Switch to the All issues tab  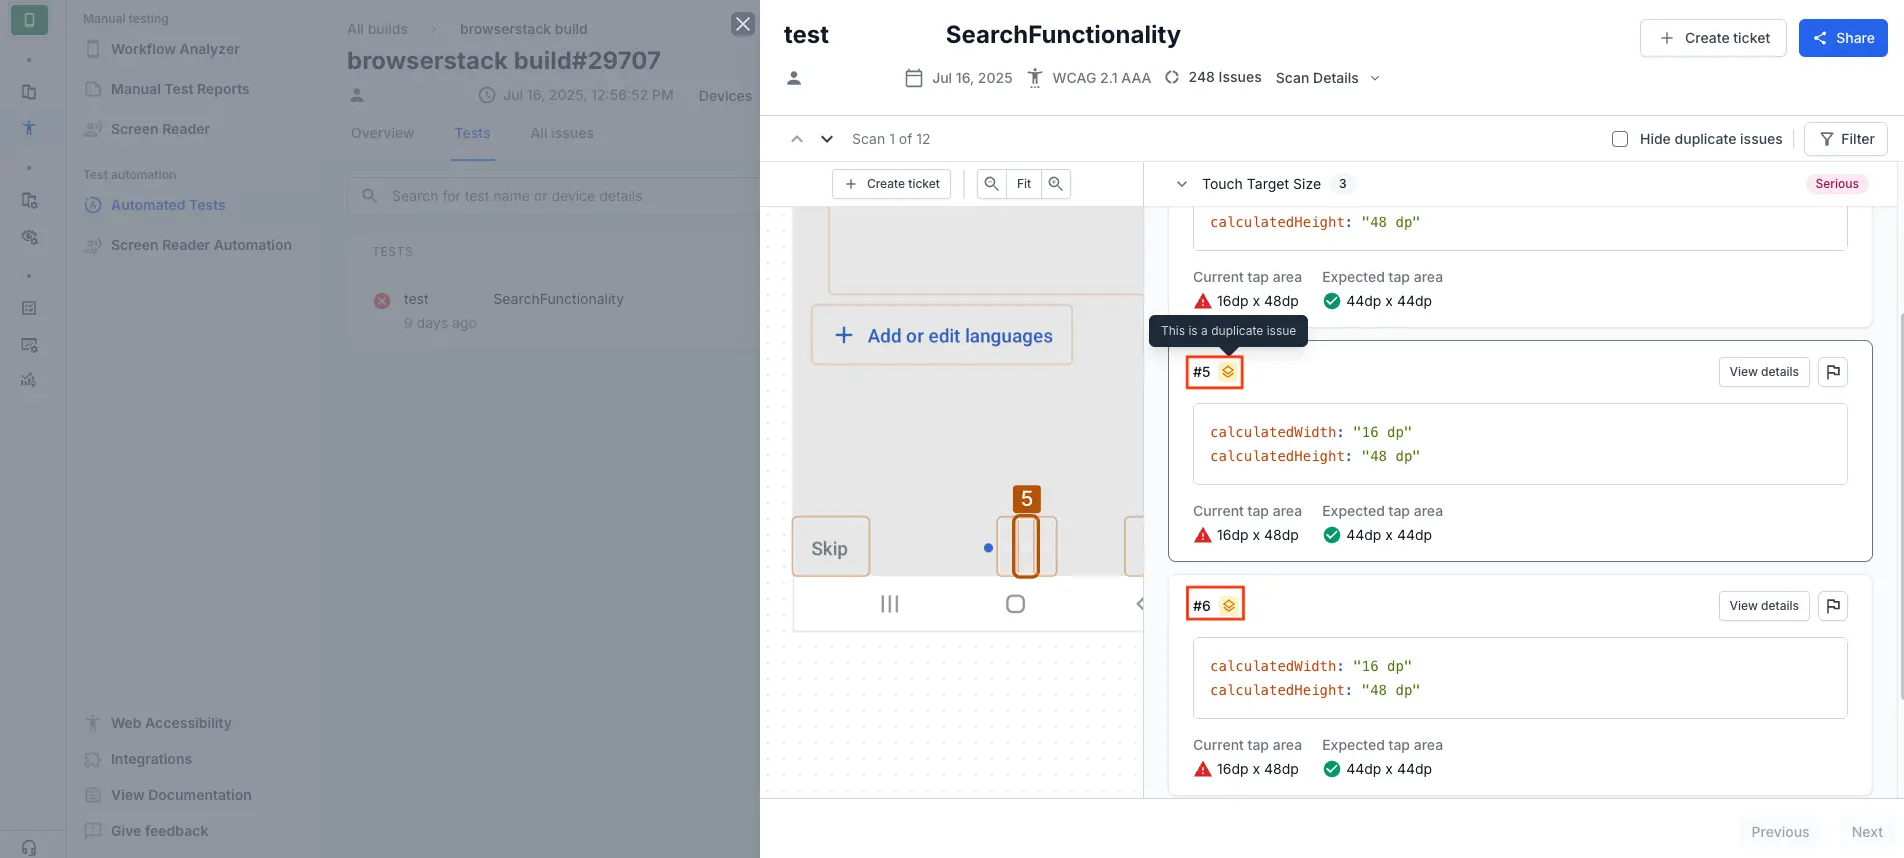tap(562, 133)
